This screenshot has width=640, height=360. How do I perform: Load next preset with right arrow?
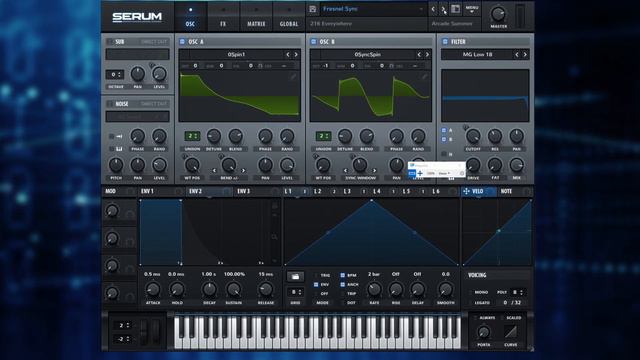444,9
